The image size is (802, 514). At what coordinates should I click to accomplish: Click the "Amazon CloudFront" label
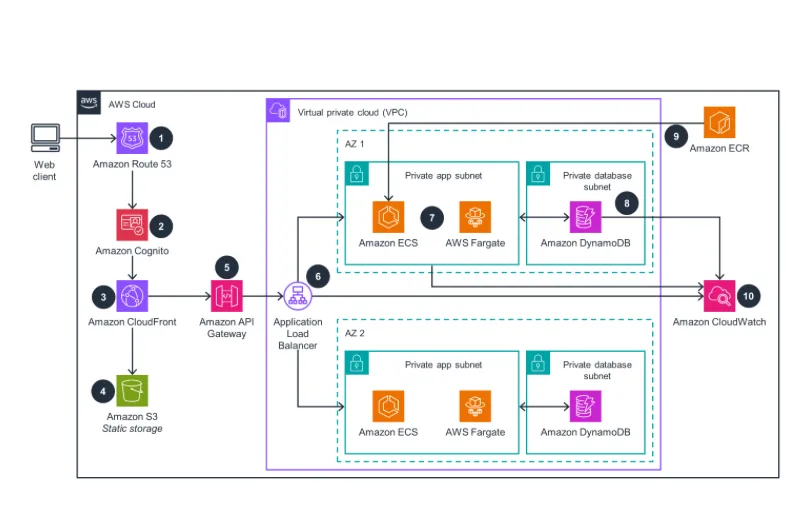(x=132, y=322)
